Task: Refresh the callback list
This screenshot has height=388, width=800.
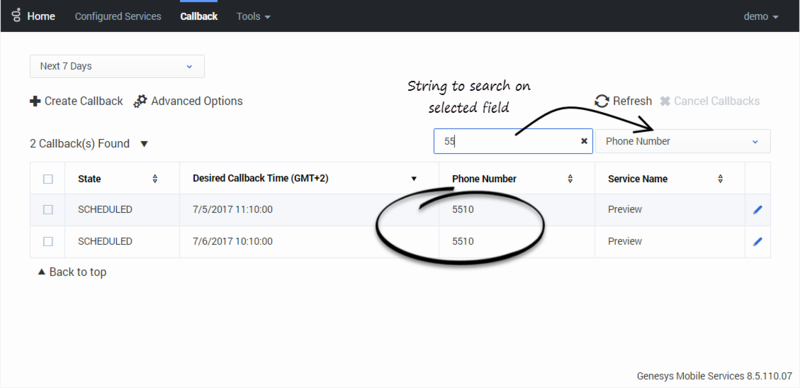Action: (623, 101)
